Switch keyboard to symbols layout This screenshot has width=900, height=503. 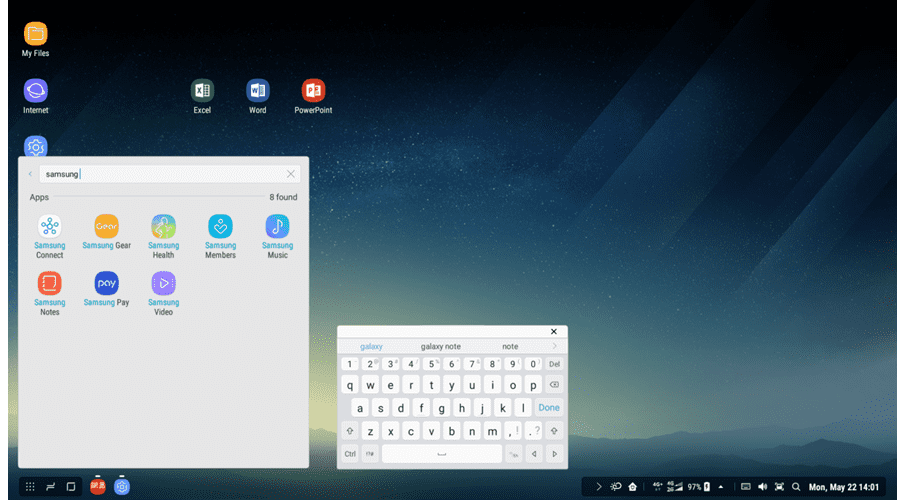(x=370, y=454)
